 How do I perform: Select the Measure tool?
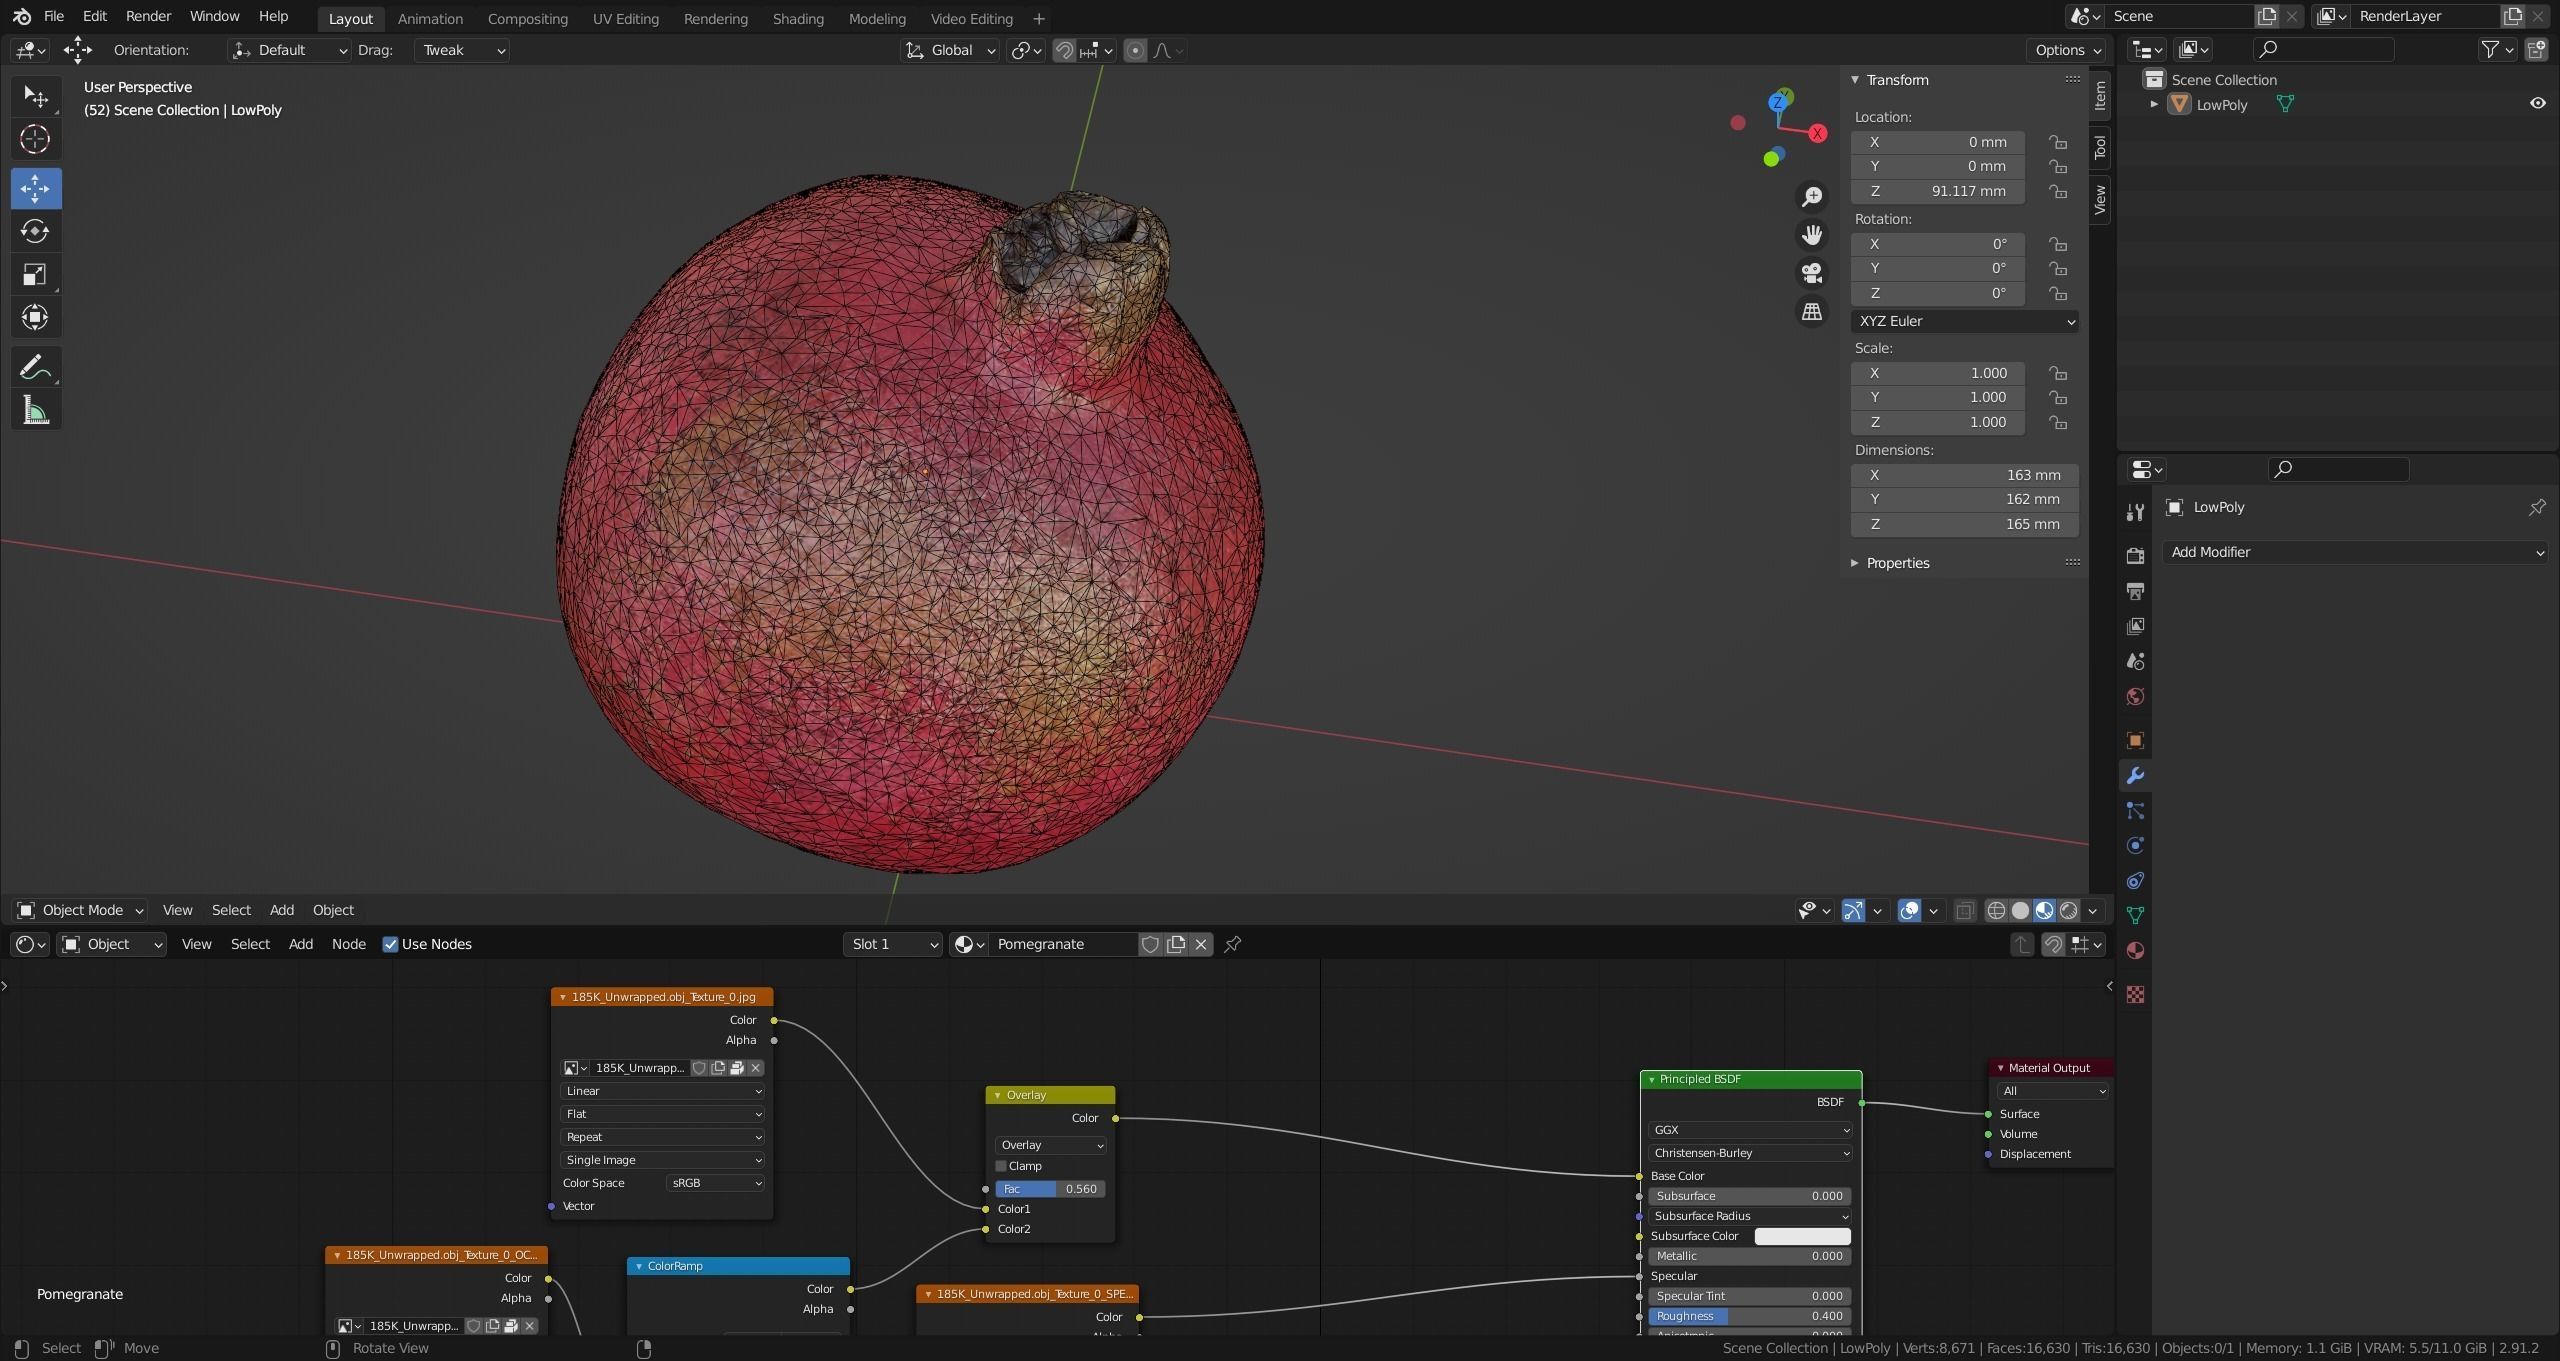point(36,410)
